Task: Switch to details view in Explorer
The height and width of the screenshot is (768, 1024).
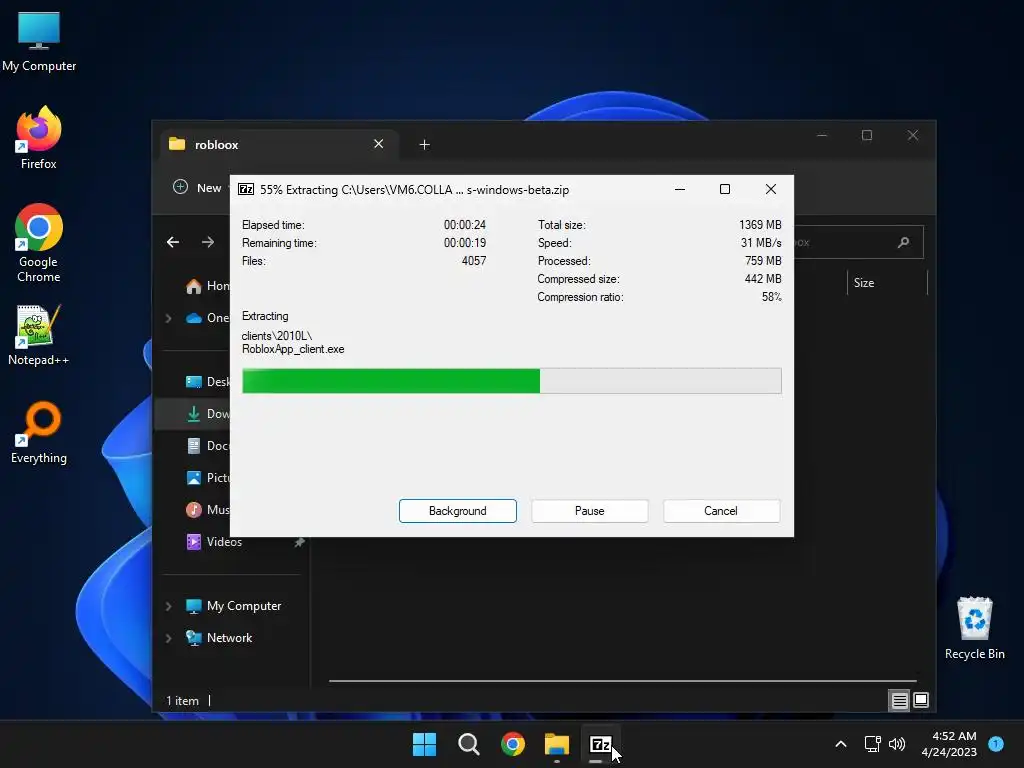Action: pos(899,701)
